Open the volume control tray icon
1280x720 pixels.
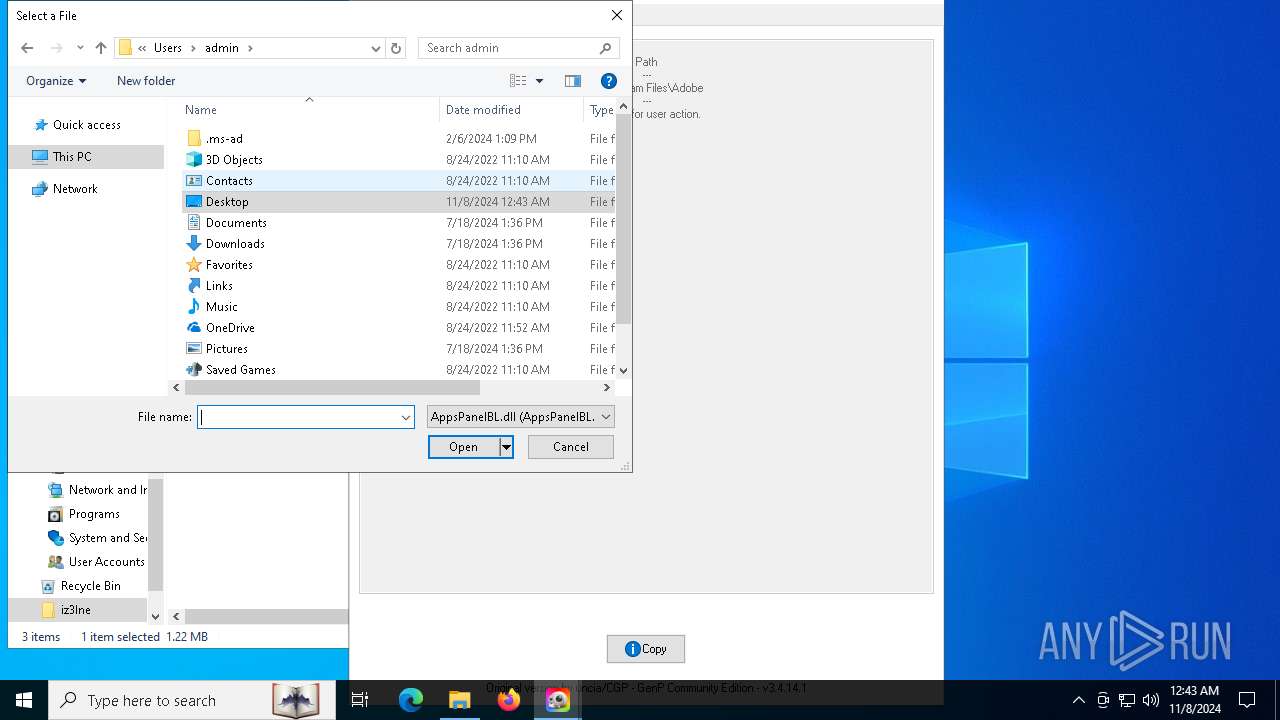(1151, 700)
